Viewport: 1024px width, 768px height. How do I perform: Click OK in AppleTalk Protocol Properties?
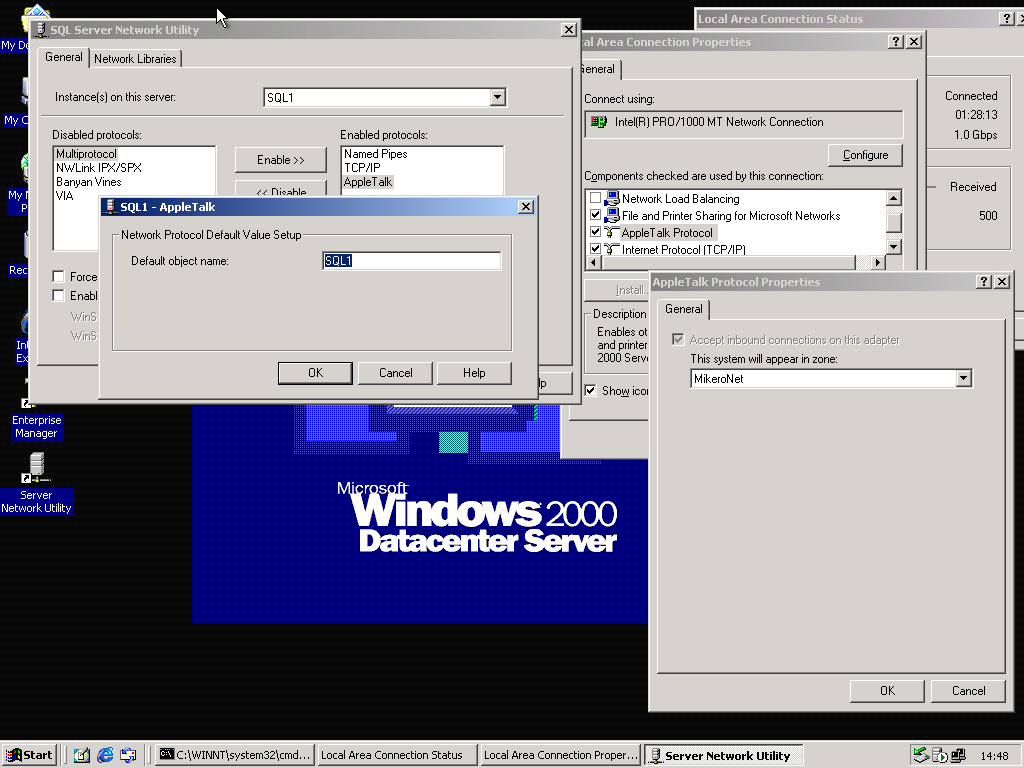coord(888,691)
